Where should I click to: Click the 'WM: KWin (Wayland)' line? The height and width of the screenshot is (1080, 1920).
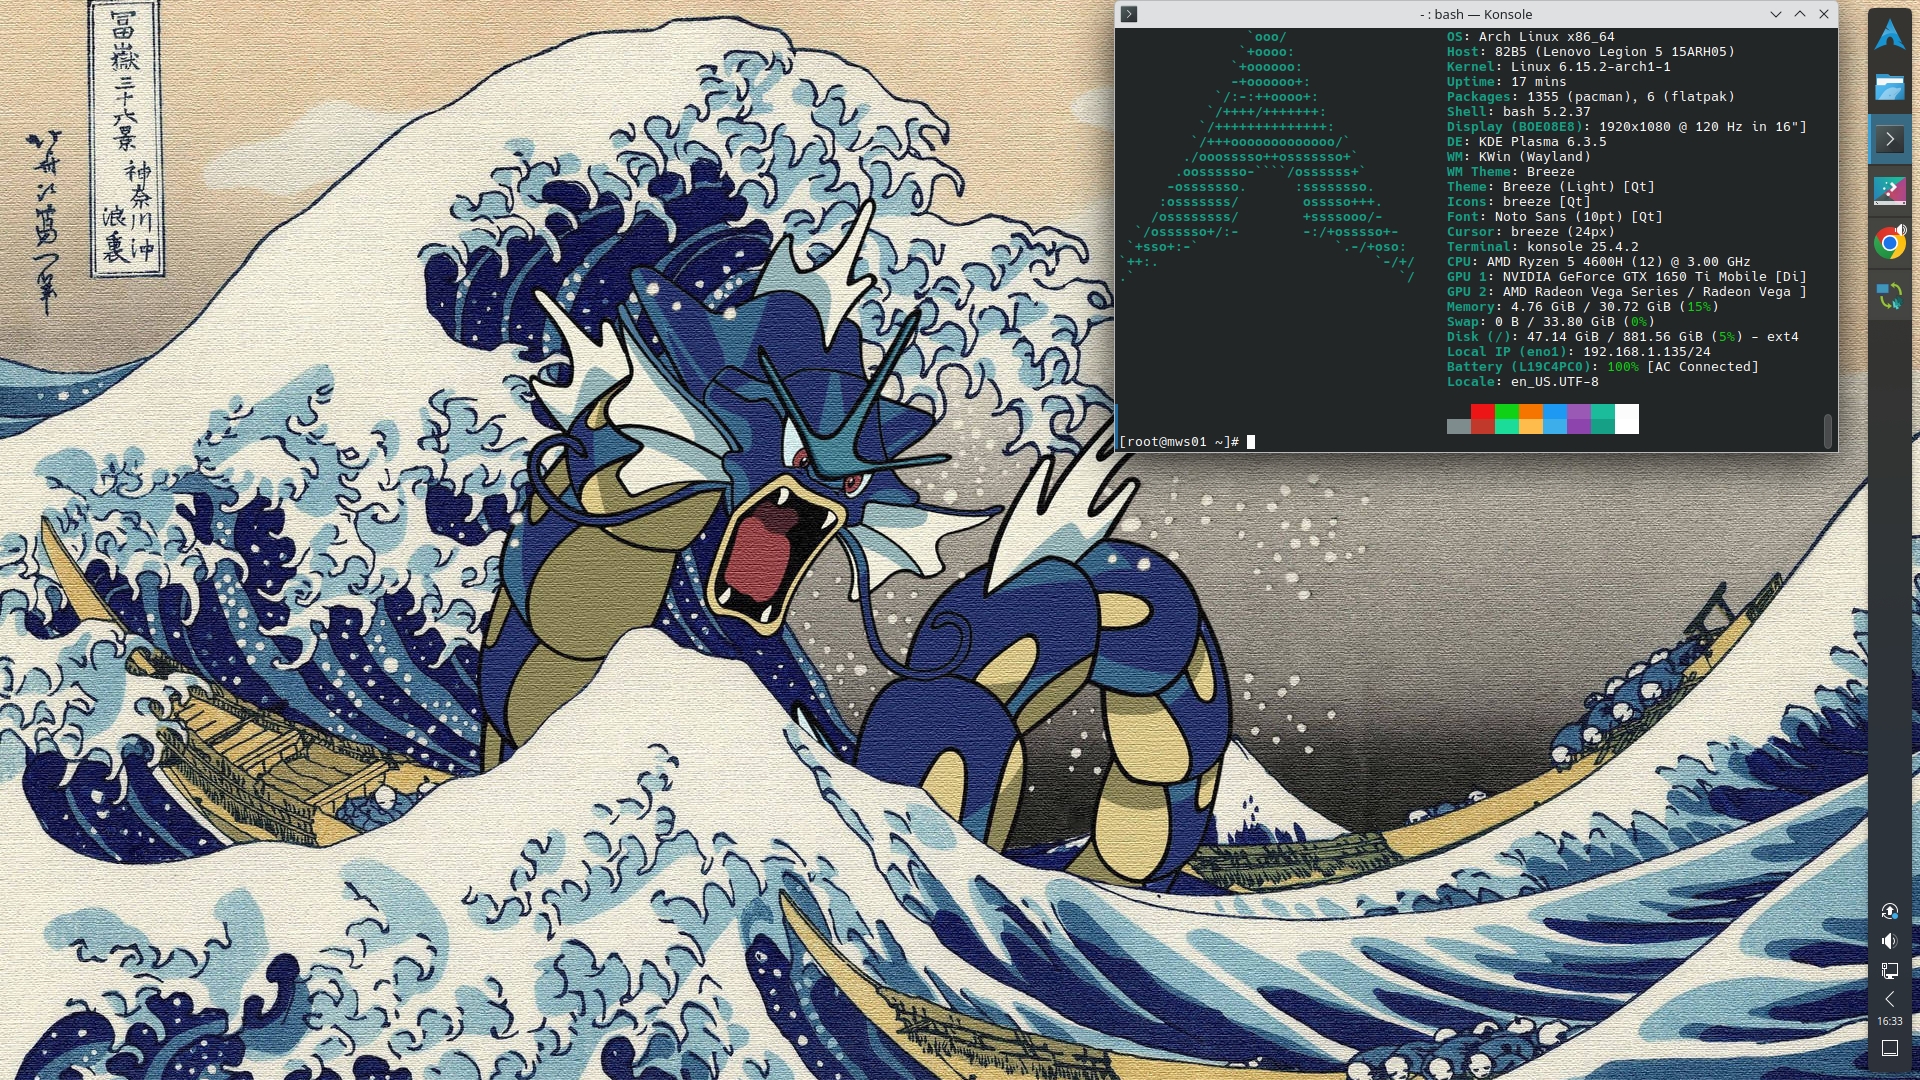tap(1518, 157)
